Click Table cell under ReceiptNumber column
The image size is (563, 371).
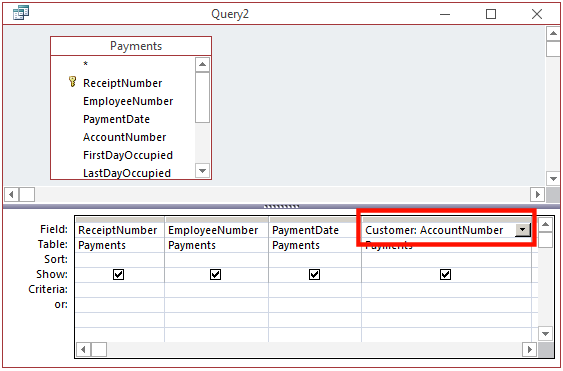pyautogui.click(x=120, y=245)
